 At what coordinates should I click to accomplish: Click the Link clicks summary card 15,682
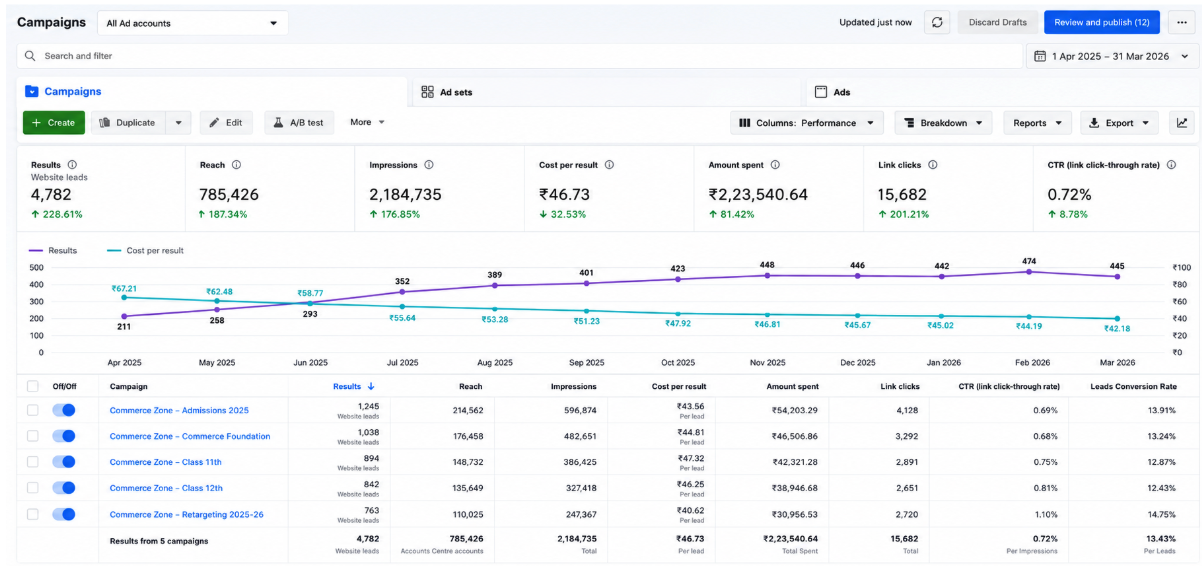[x=948, y=189]
